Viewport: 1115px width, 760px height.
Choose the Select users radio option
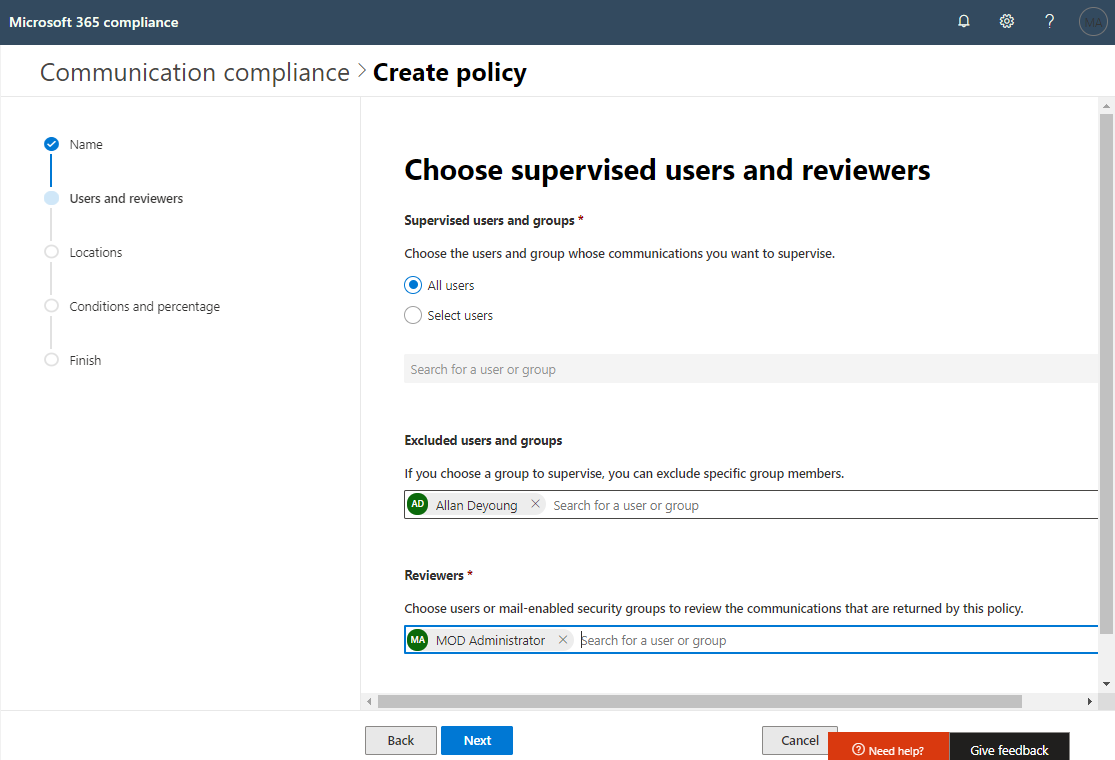coord(413,315)
